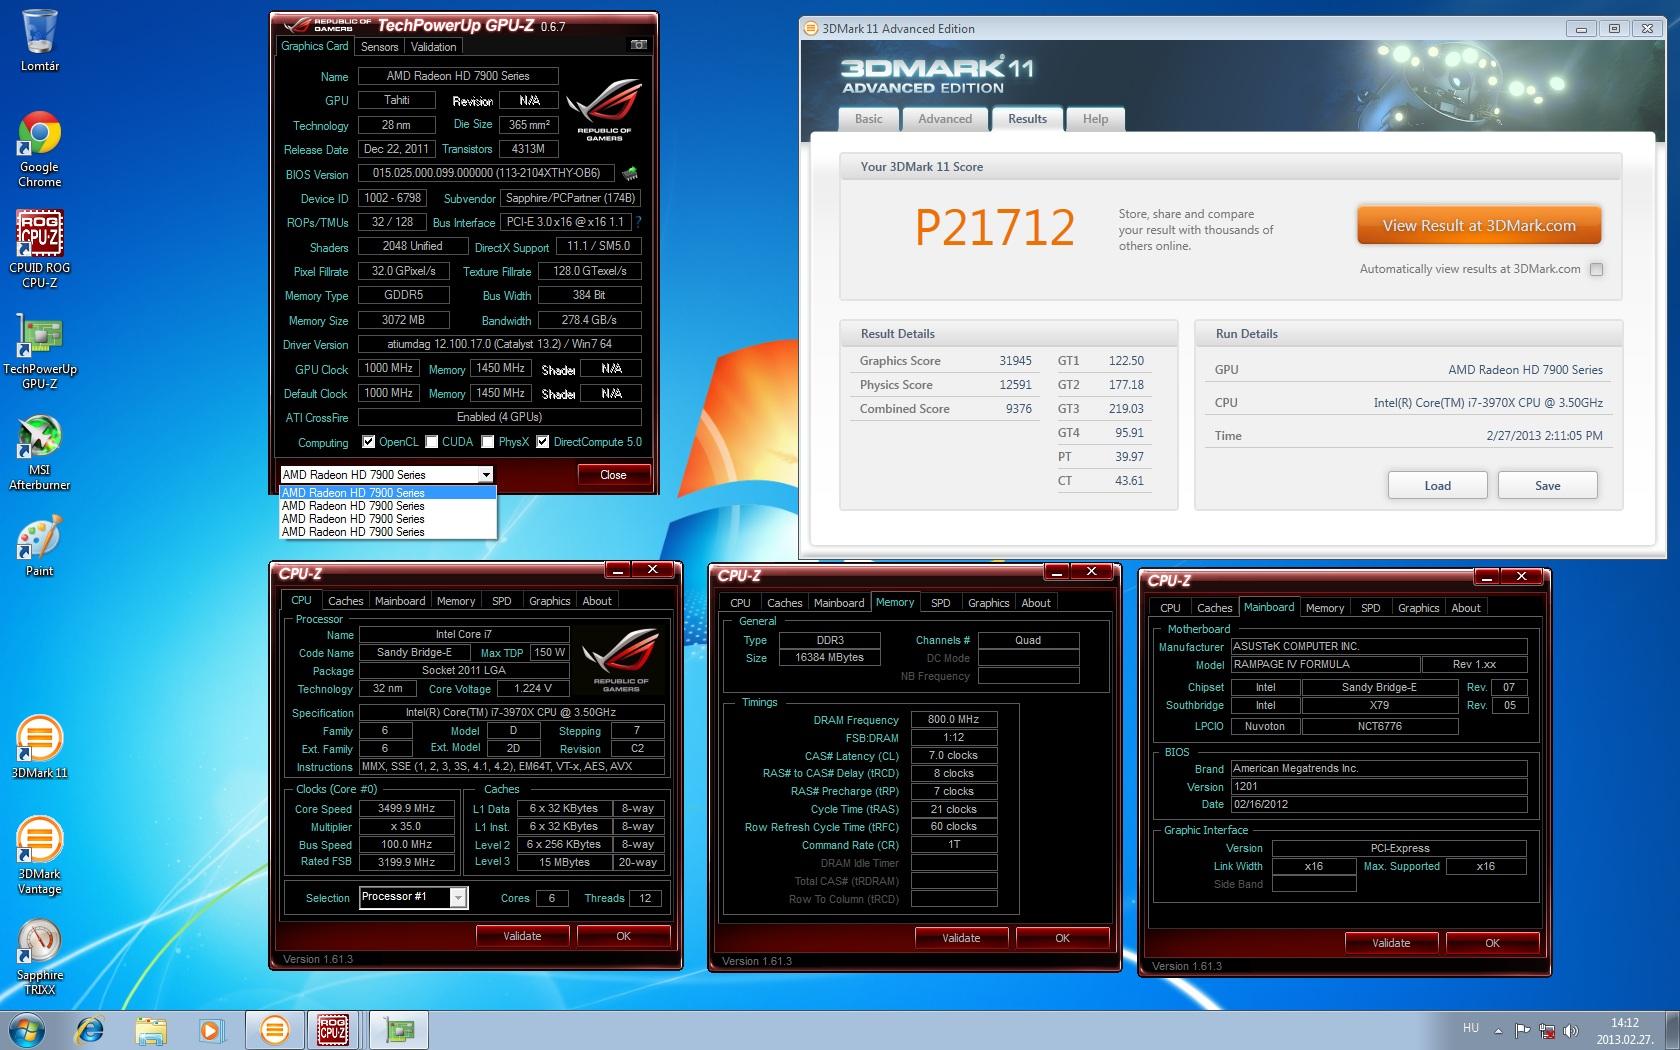Click the GPU-Z BIOS Version field
Screen dimensions: 1680x1050
(x=486, y=174)
